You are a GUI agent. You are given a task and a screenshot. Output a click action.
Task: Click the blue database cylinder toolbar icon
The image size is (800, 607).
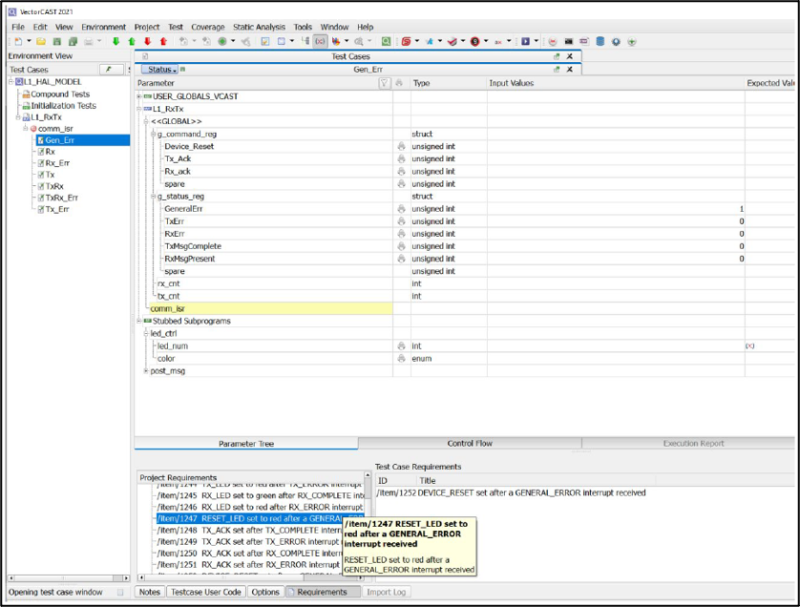[x=600, y=41]
